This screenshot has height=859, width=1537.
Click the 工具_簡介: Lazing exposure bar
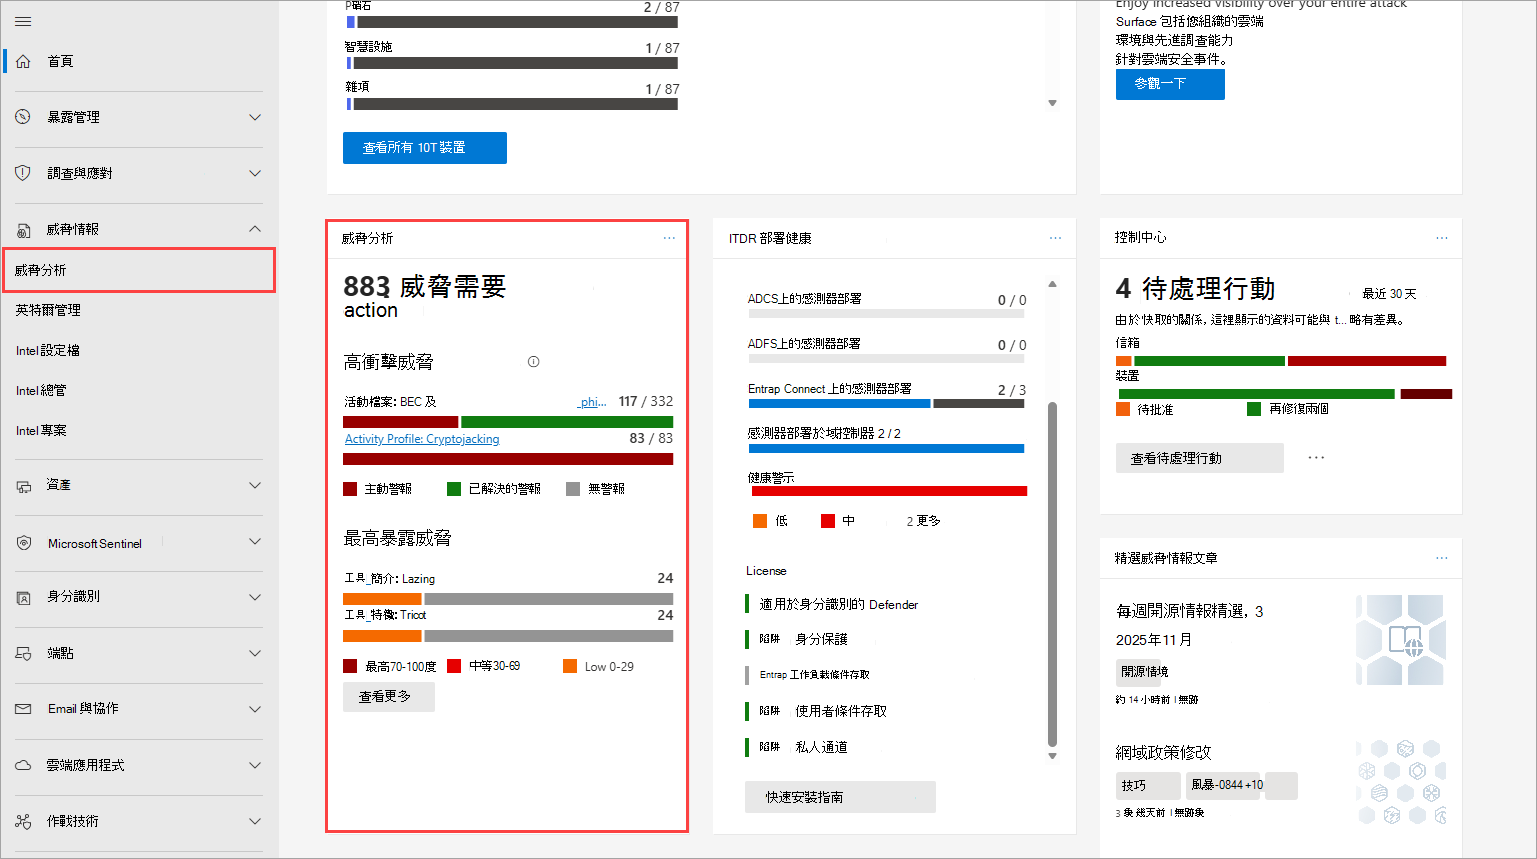tap(508, 599)
